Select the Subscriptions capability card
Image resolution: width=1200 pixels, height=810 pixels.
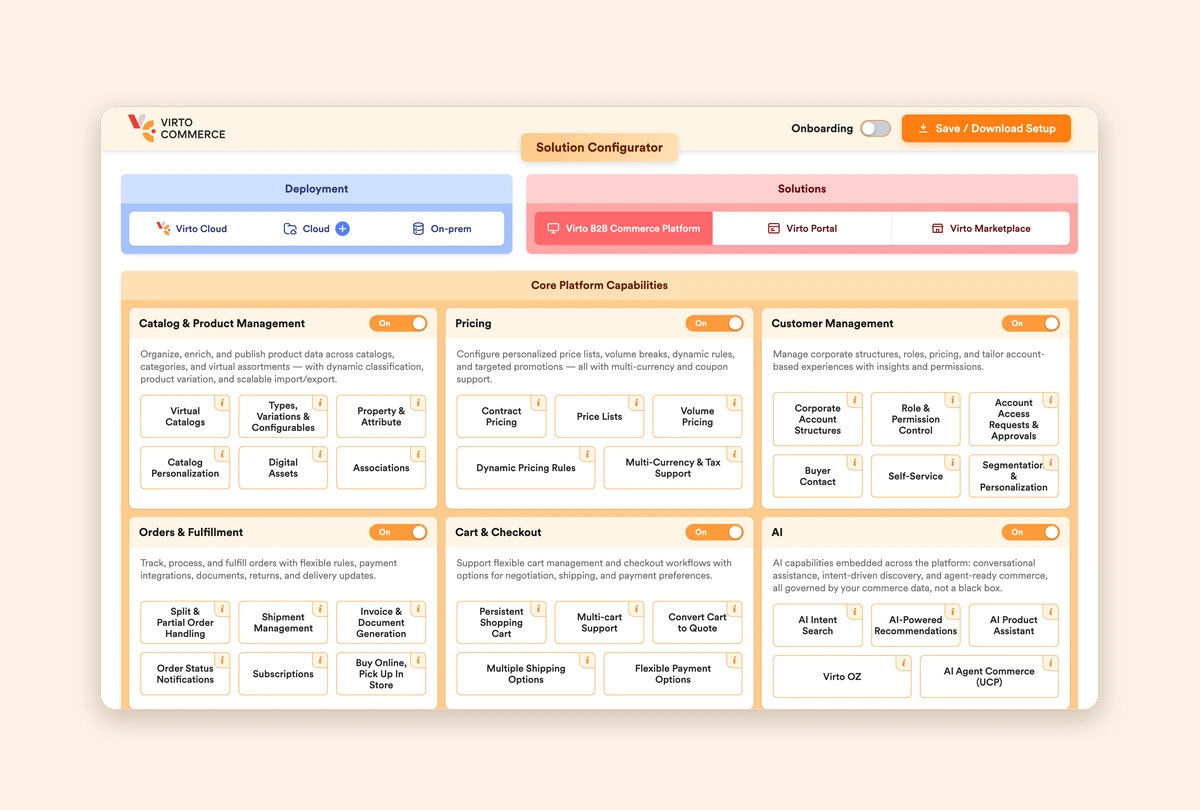283,674
